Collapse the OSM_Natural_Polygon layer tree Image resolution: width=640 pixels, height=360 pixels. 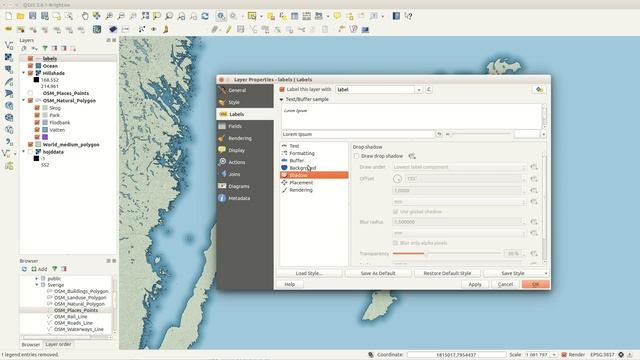coord(24,100)
